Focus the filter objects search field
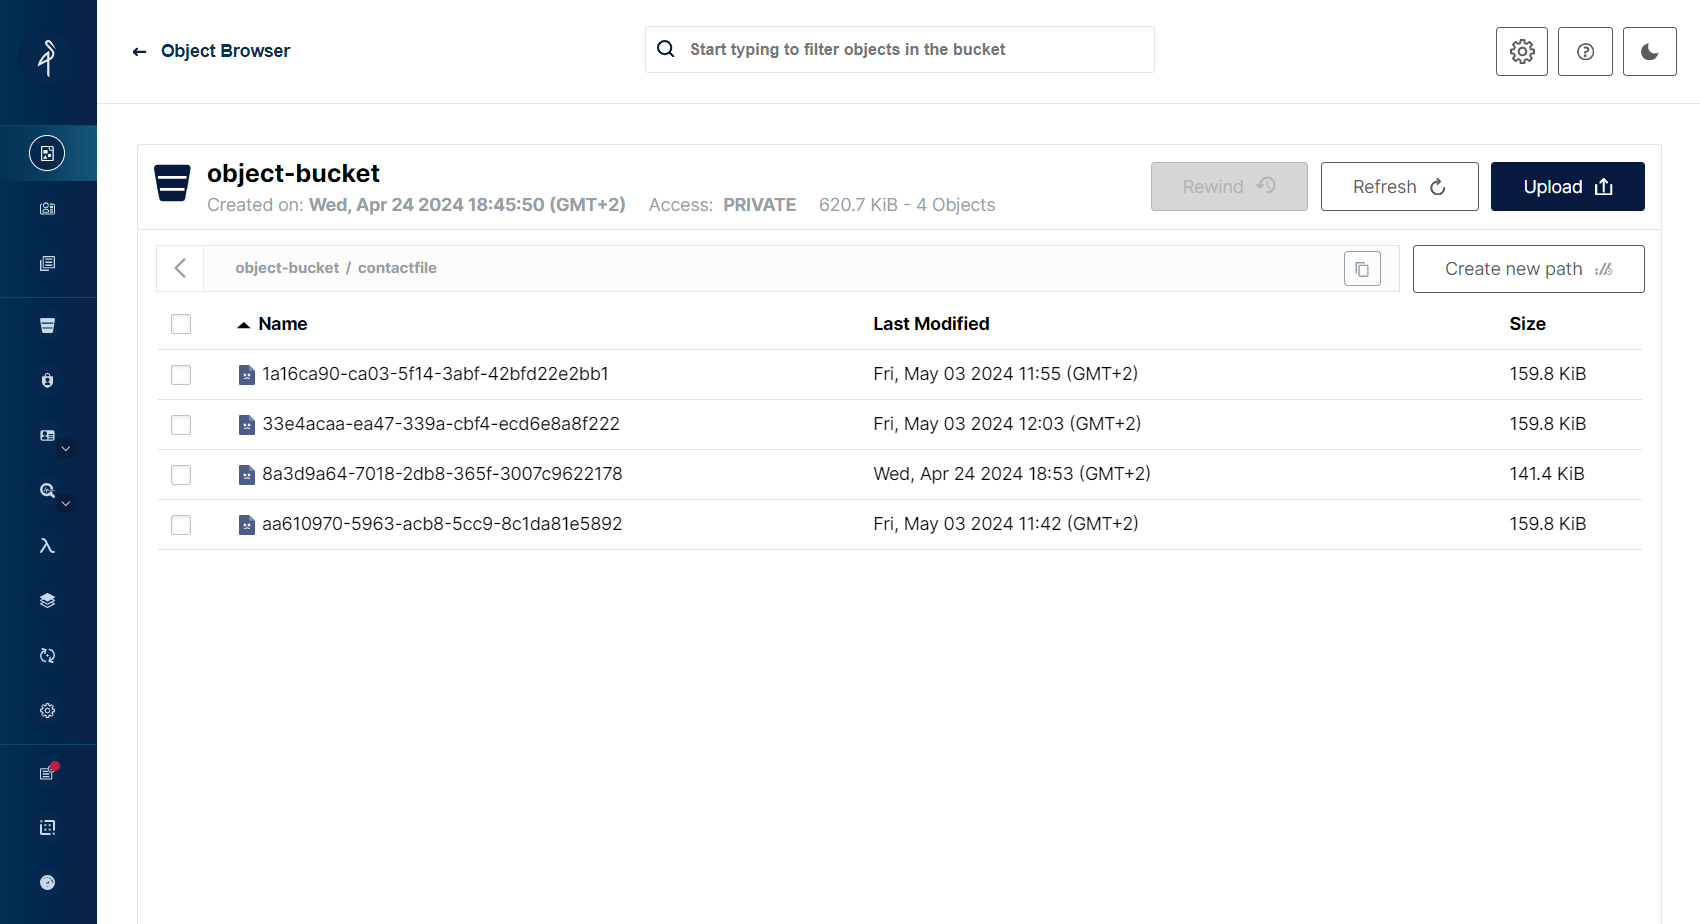Image resolution: width=1700 pixels, height=924 pixels. tap(900, 50)
